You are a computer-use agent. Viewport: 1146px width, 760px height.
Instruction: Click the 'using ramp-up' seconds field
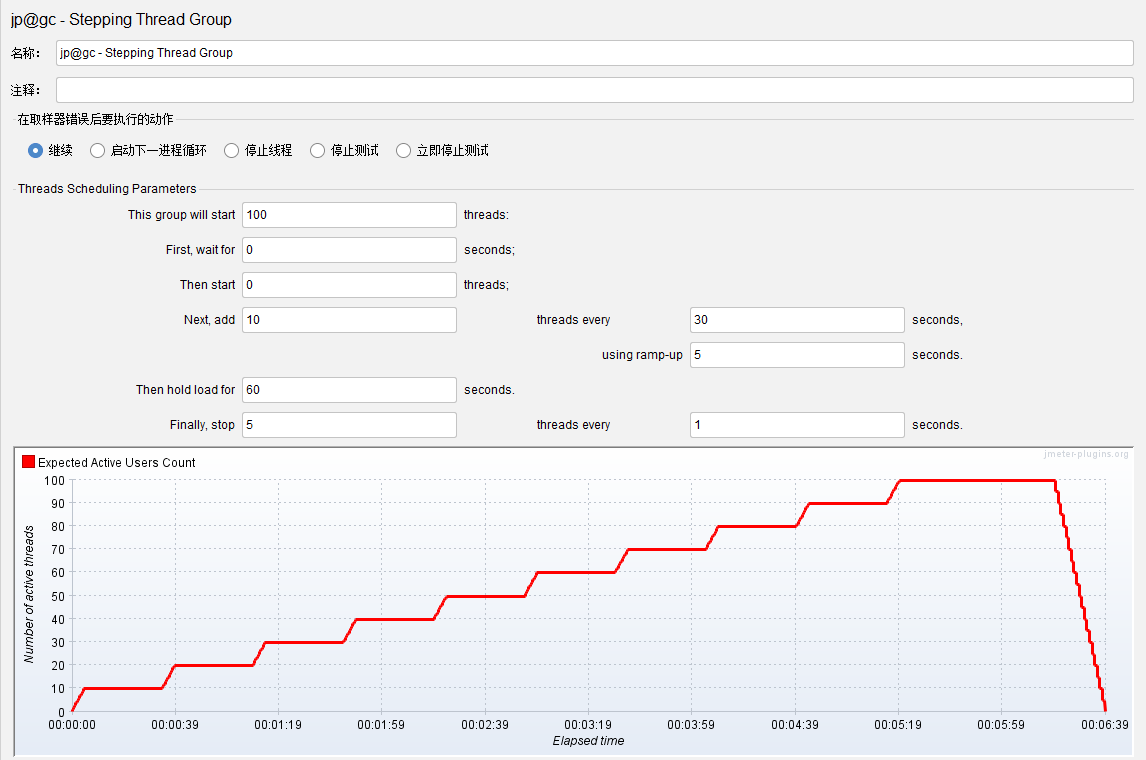tap(797, 355)
